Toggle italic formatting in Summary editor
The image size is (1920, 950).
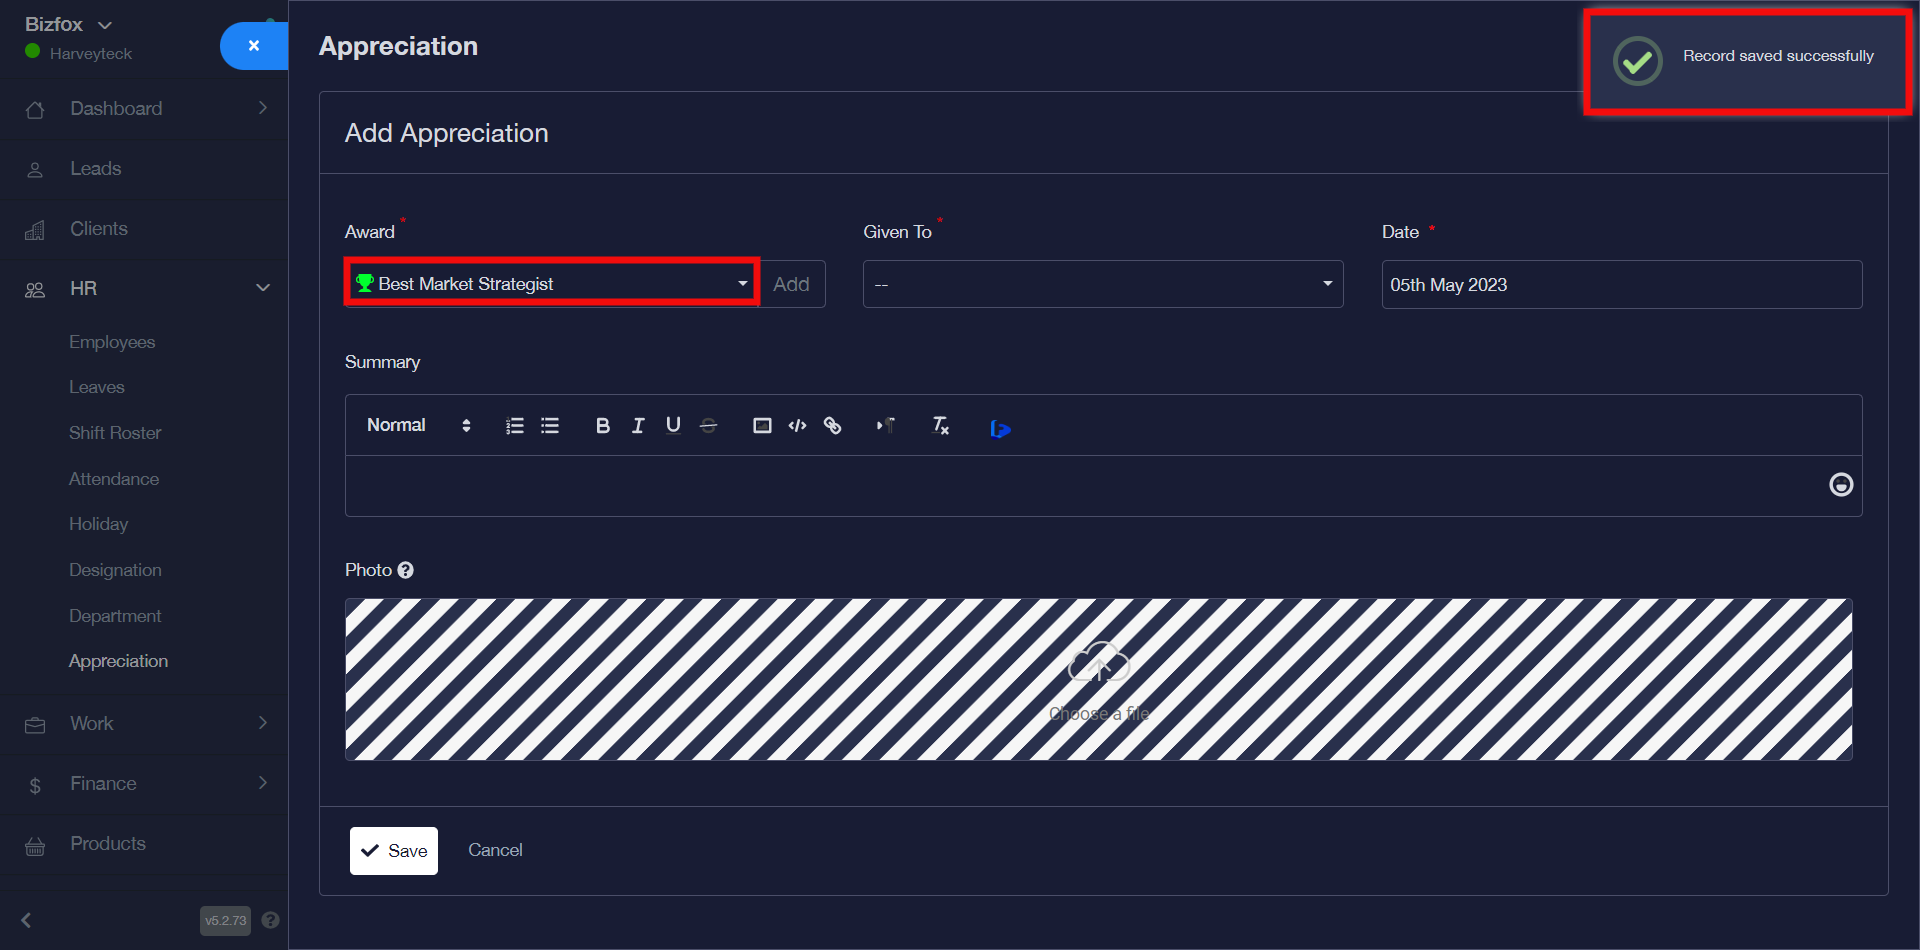click(x=638, y=426)
